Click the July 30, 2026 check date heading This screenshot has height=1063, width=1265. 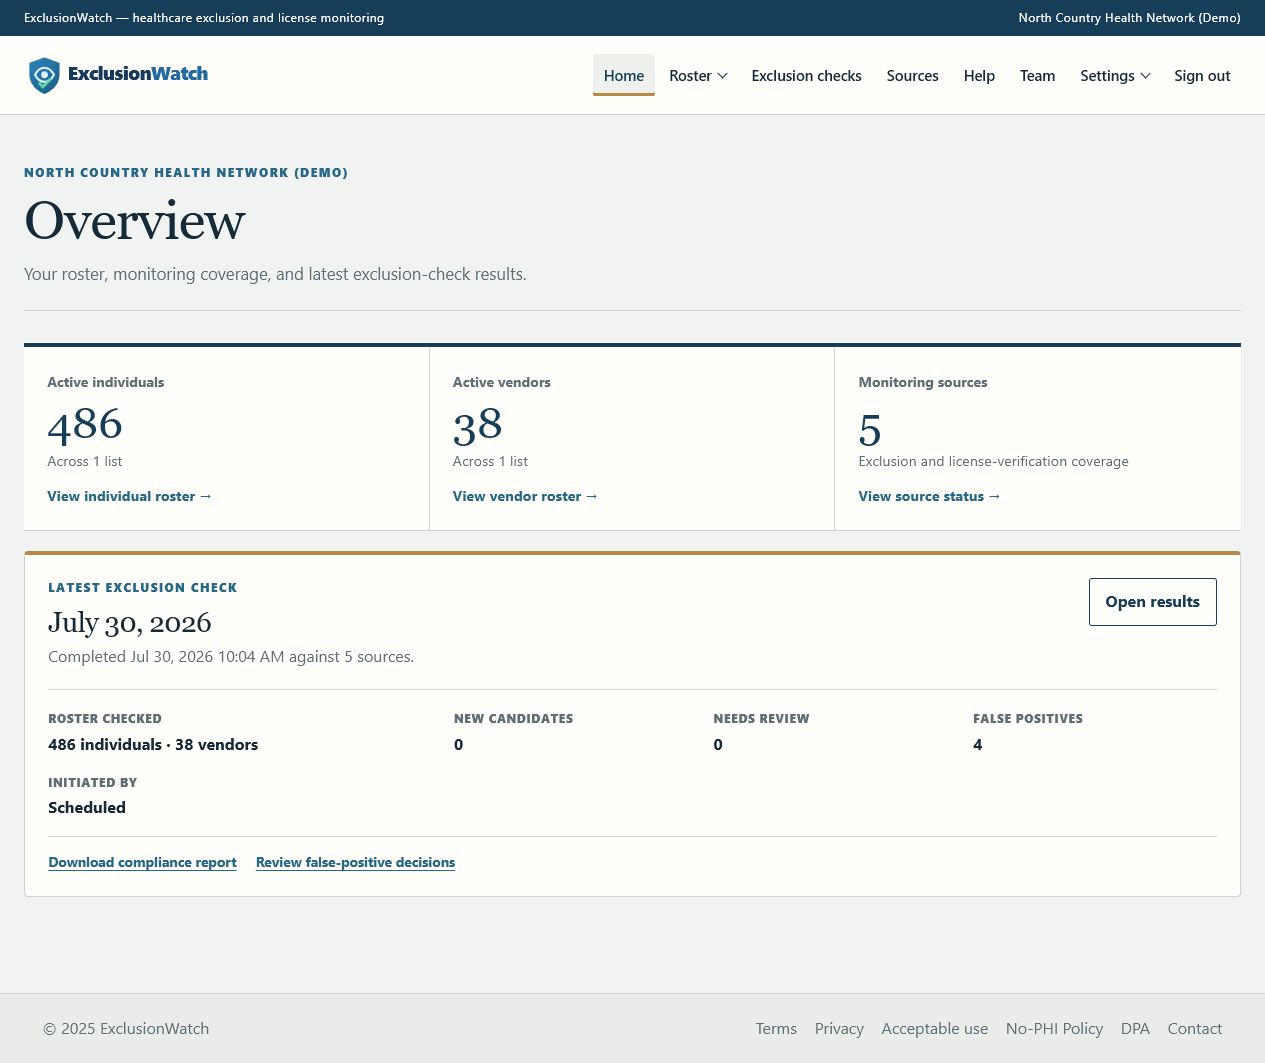pos(130,623)
